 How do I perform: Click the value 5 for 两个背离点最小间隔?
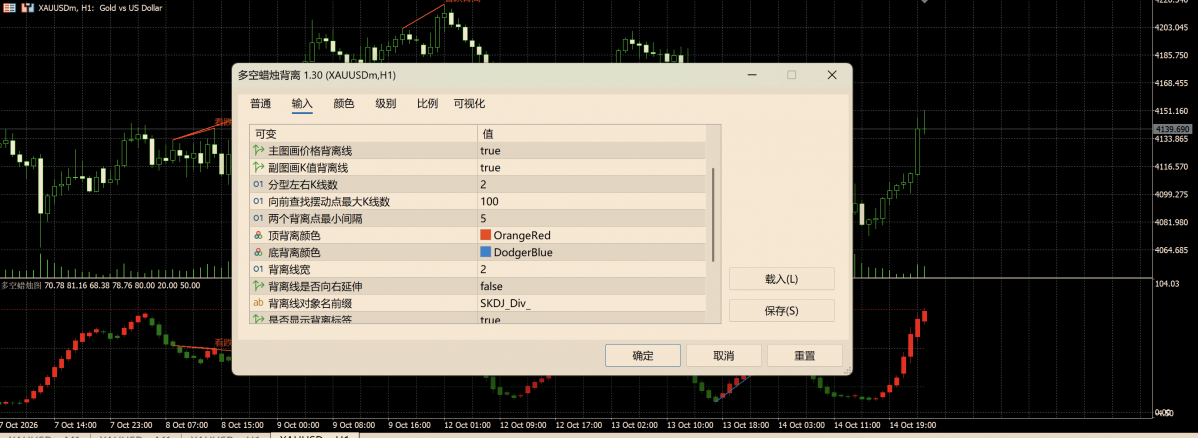click(x=484, y=219)
